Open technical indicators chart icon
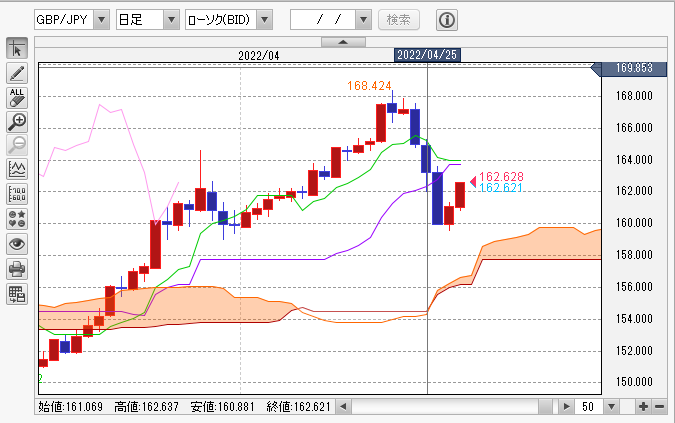 [x=17, y=169]
